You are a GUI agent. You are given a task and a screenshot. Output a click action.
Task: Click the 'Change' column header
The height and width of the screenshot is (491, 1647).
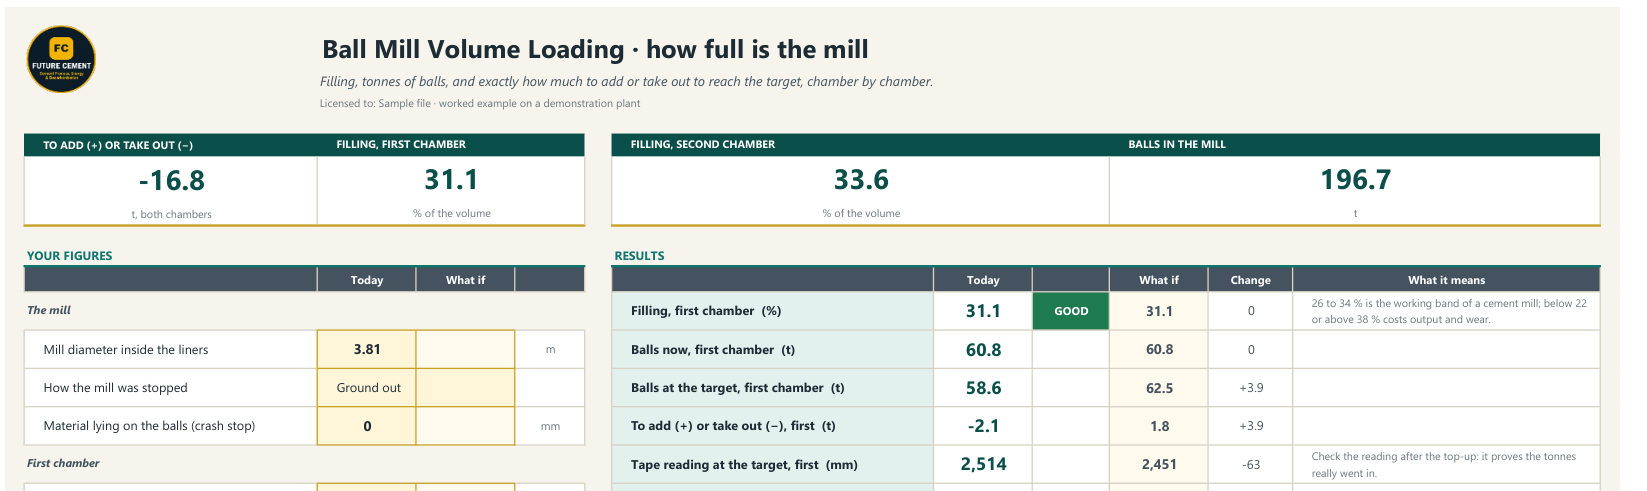[1250, 280]
